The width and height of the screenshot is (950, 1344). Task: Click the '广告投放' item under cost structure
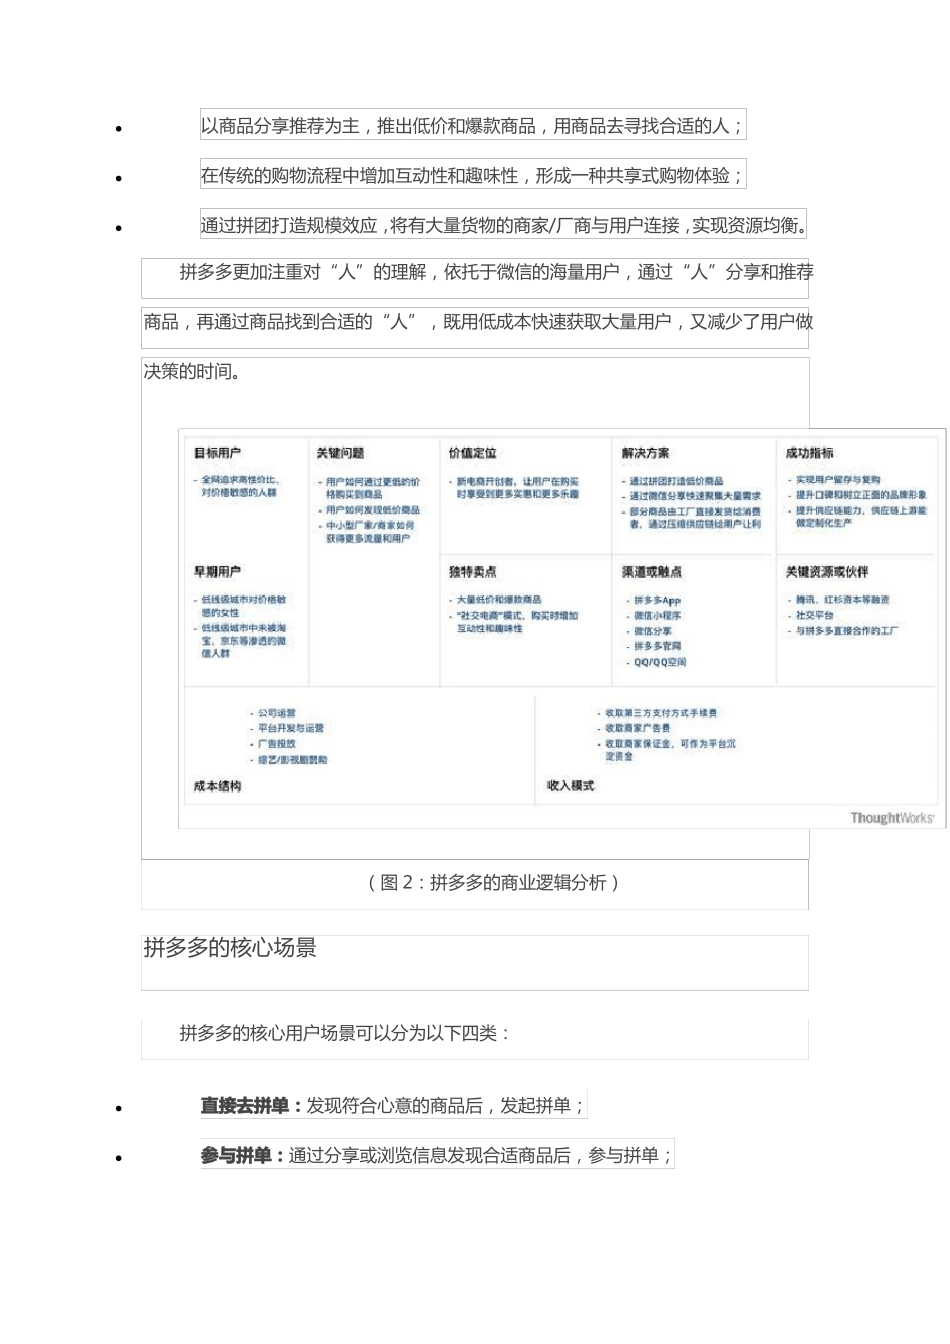click(277, 744)
